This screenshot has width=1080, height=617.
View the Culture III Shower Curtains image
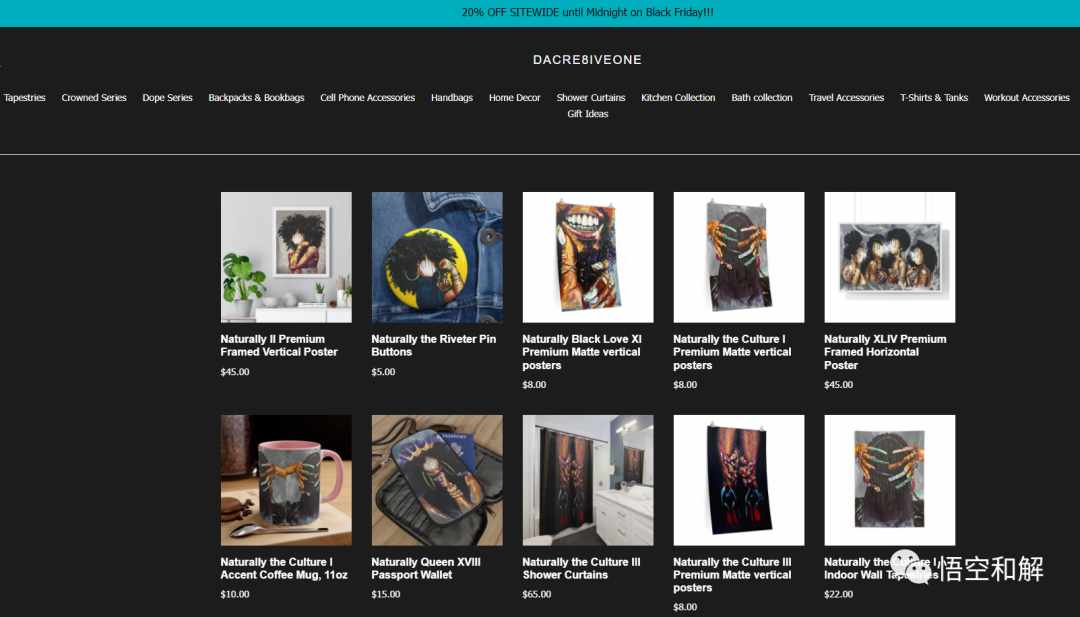click(x=588, y=480)
